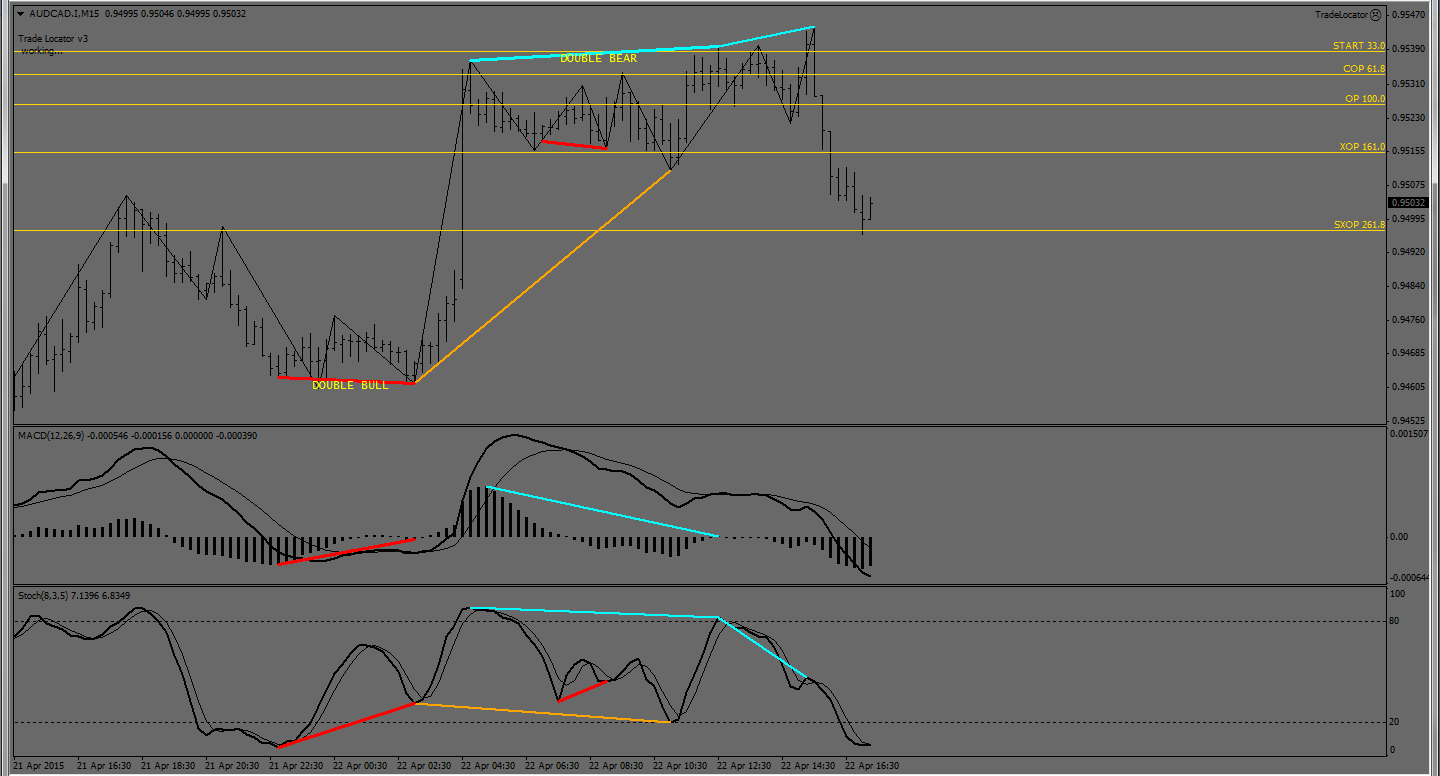Click the XOP 161.0 level label

(1363, 148)
